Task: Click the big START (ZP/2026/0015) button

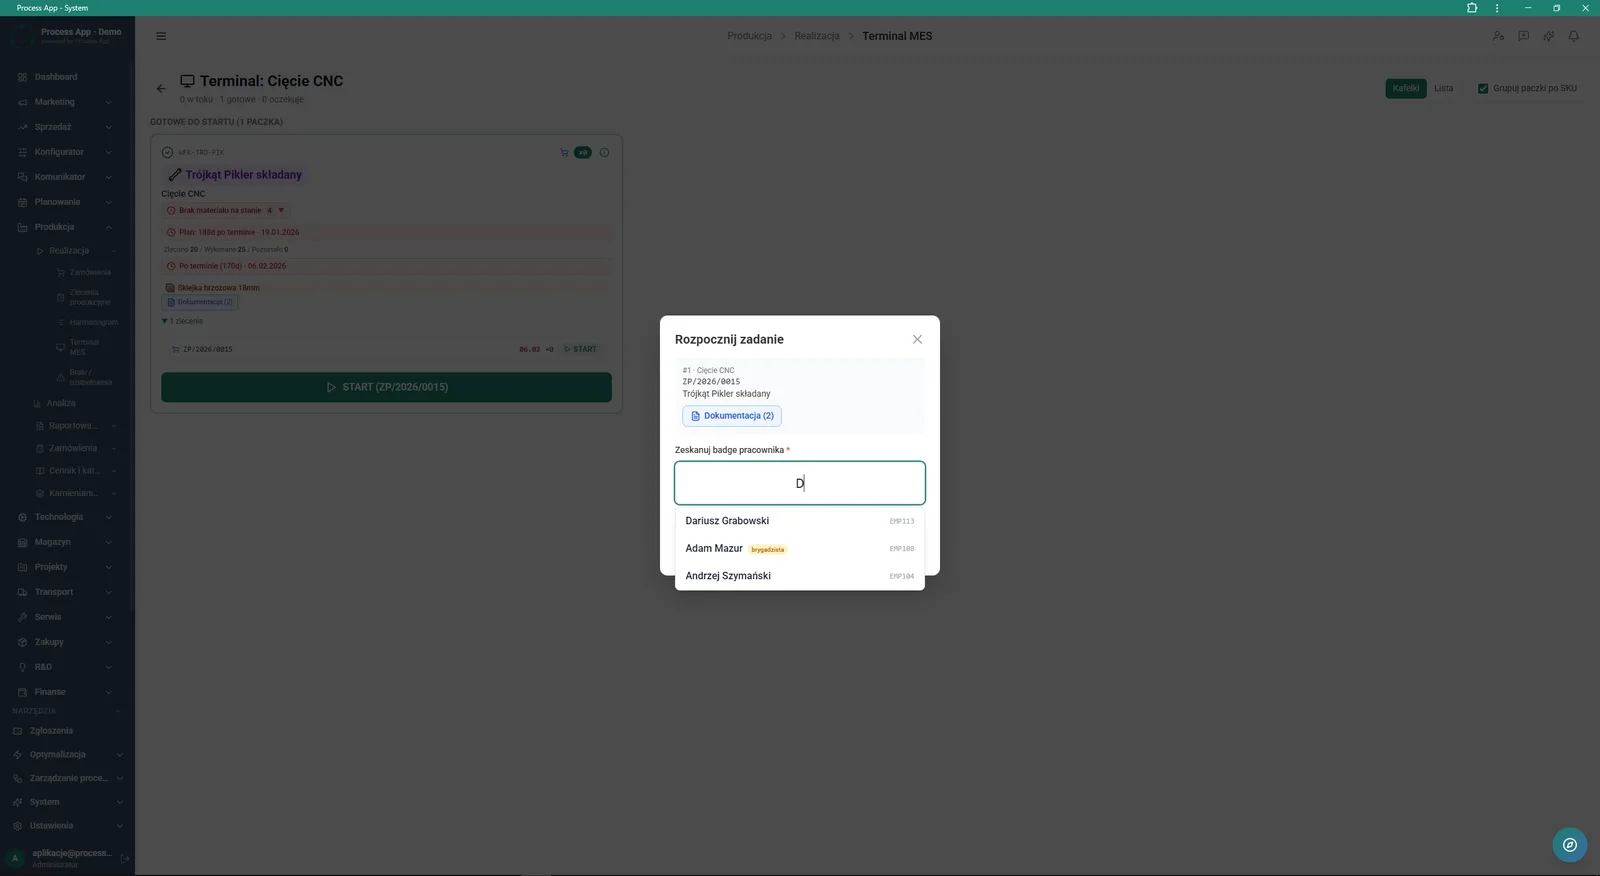Action: [386, 387]
